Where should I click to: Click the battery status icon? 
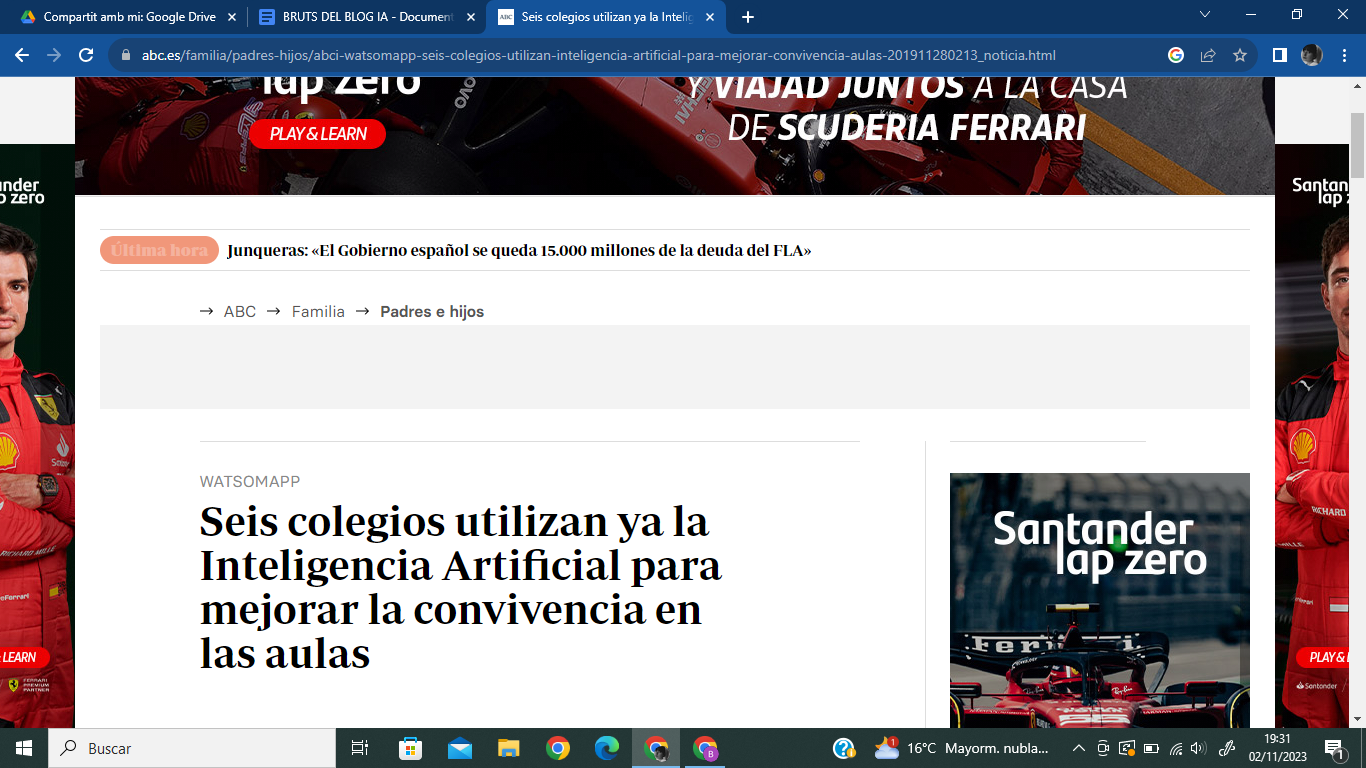tap(1151, 748)
